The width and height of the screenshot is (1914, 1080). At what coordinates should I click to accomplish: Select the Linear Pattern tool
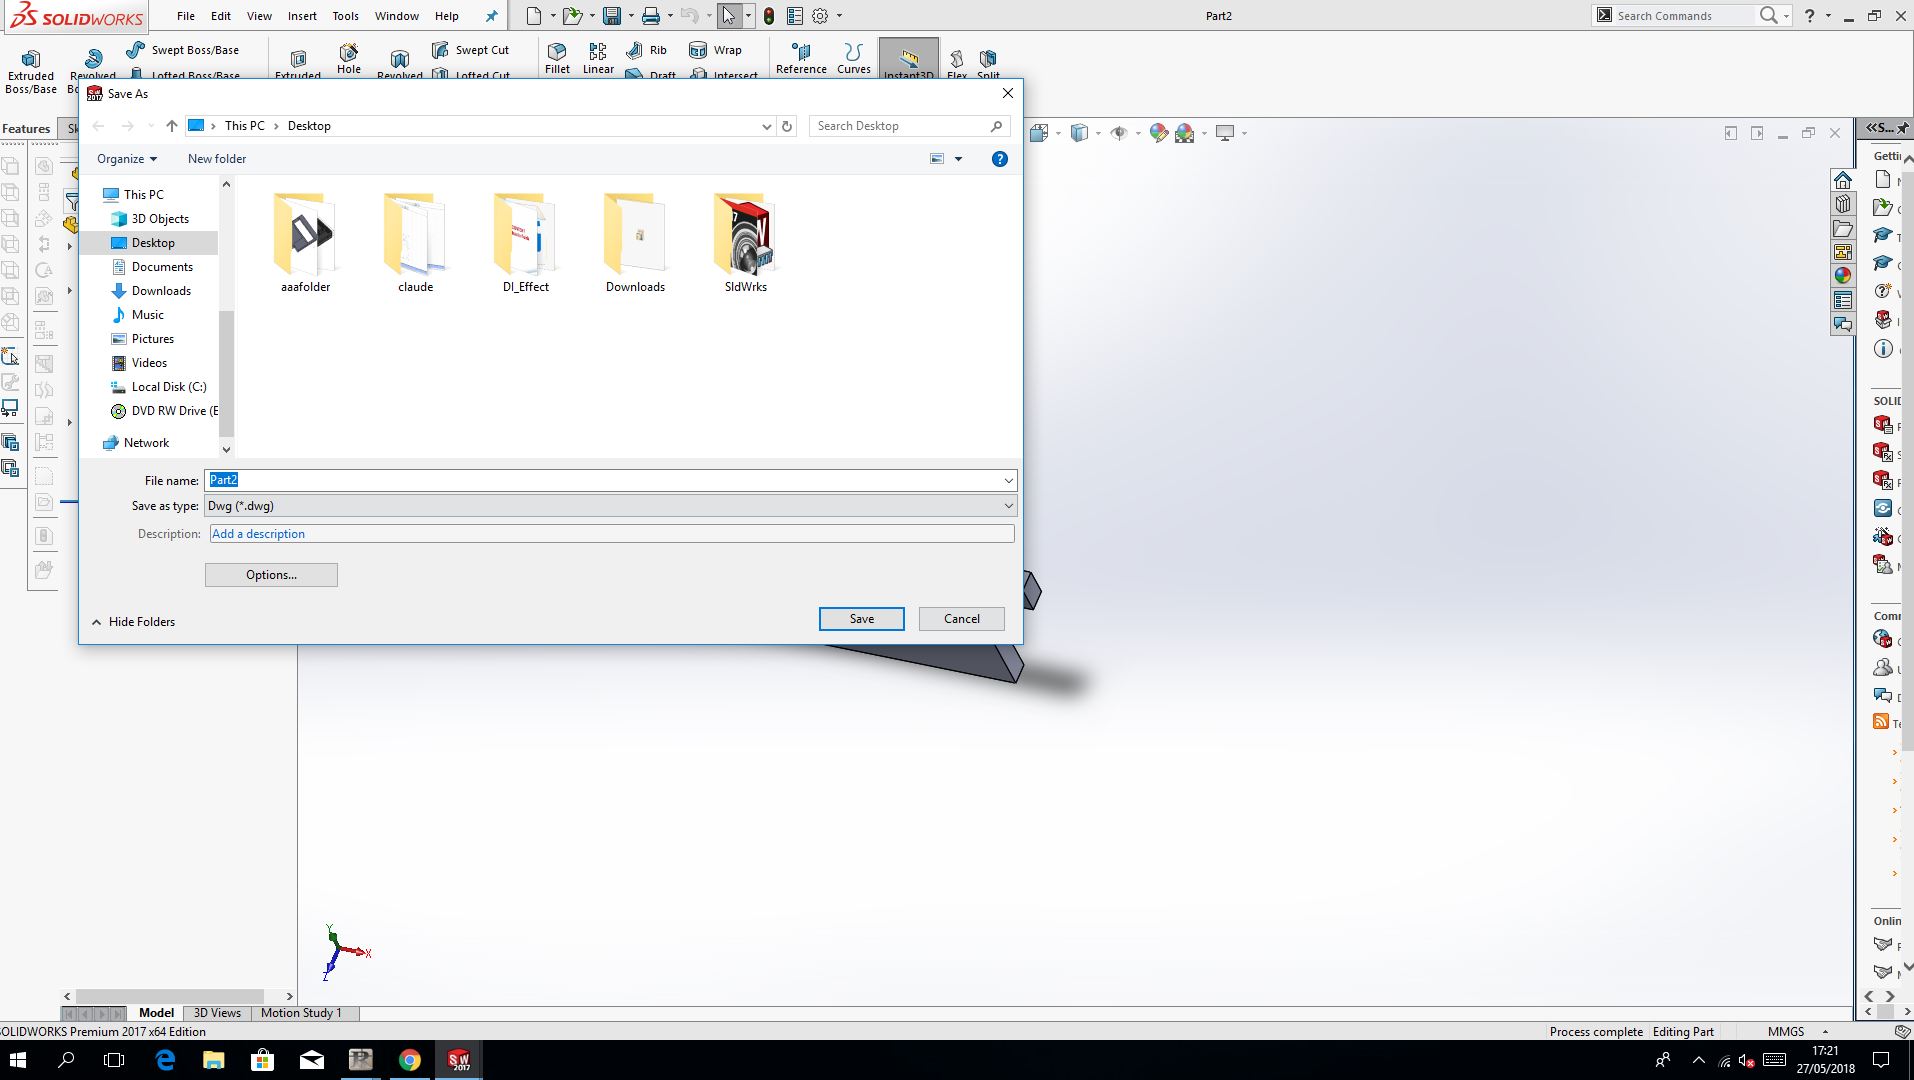pos(598,59)
